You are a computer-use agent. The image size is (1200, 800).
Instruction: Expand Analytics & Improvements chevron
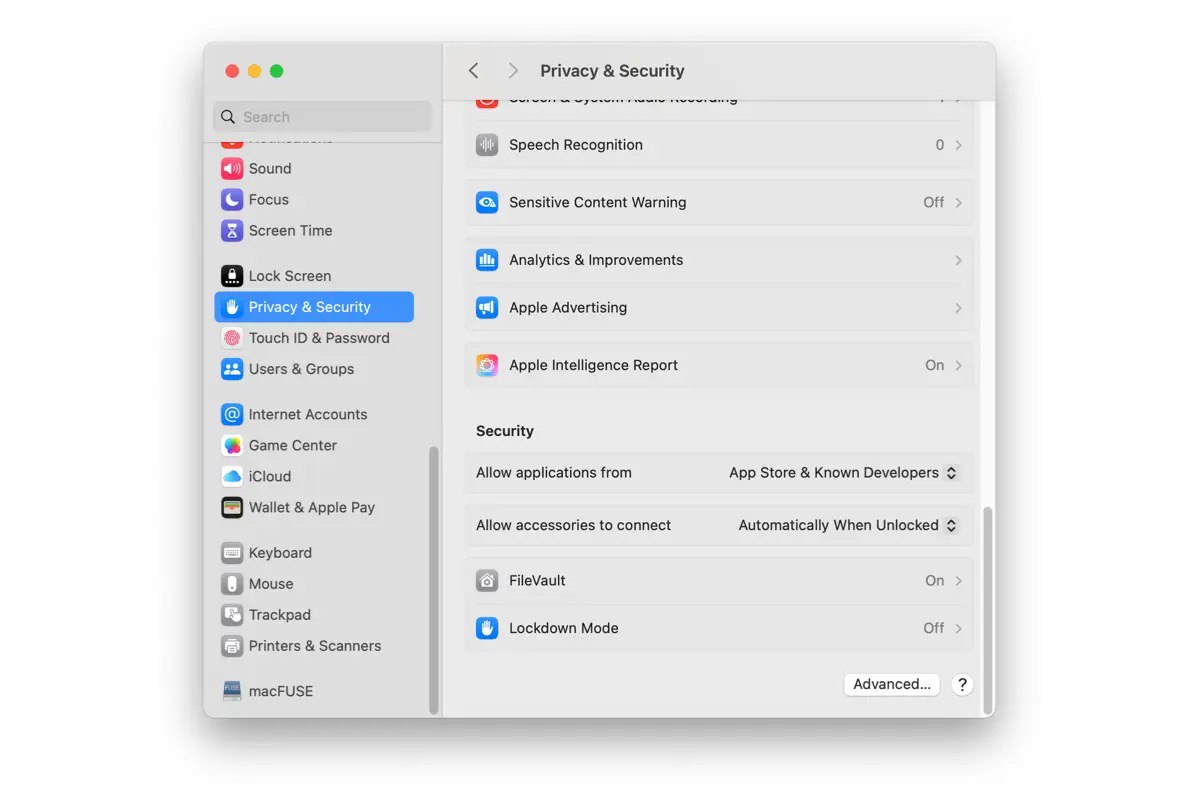coord(958,260)
